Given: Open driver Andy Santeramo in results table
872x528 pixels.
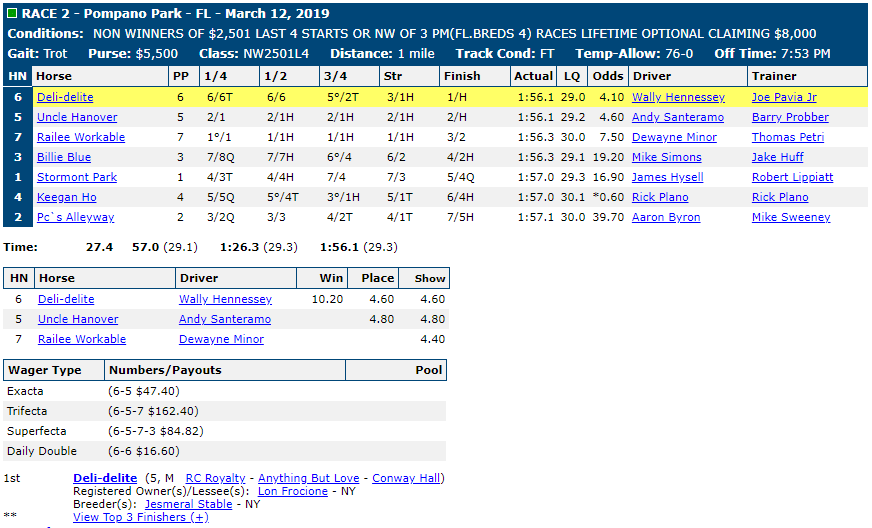Looking at the screenshot, I should [x=678, y=117].
